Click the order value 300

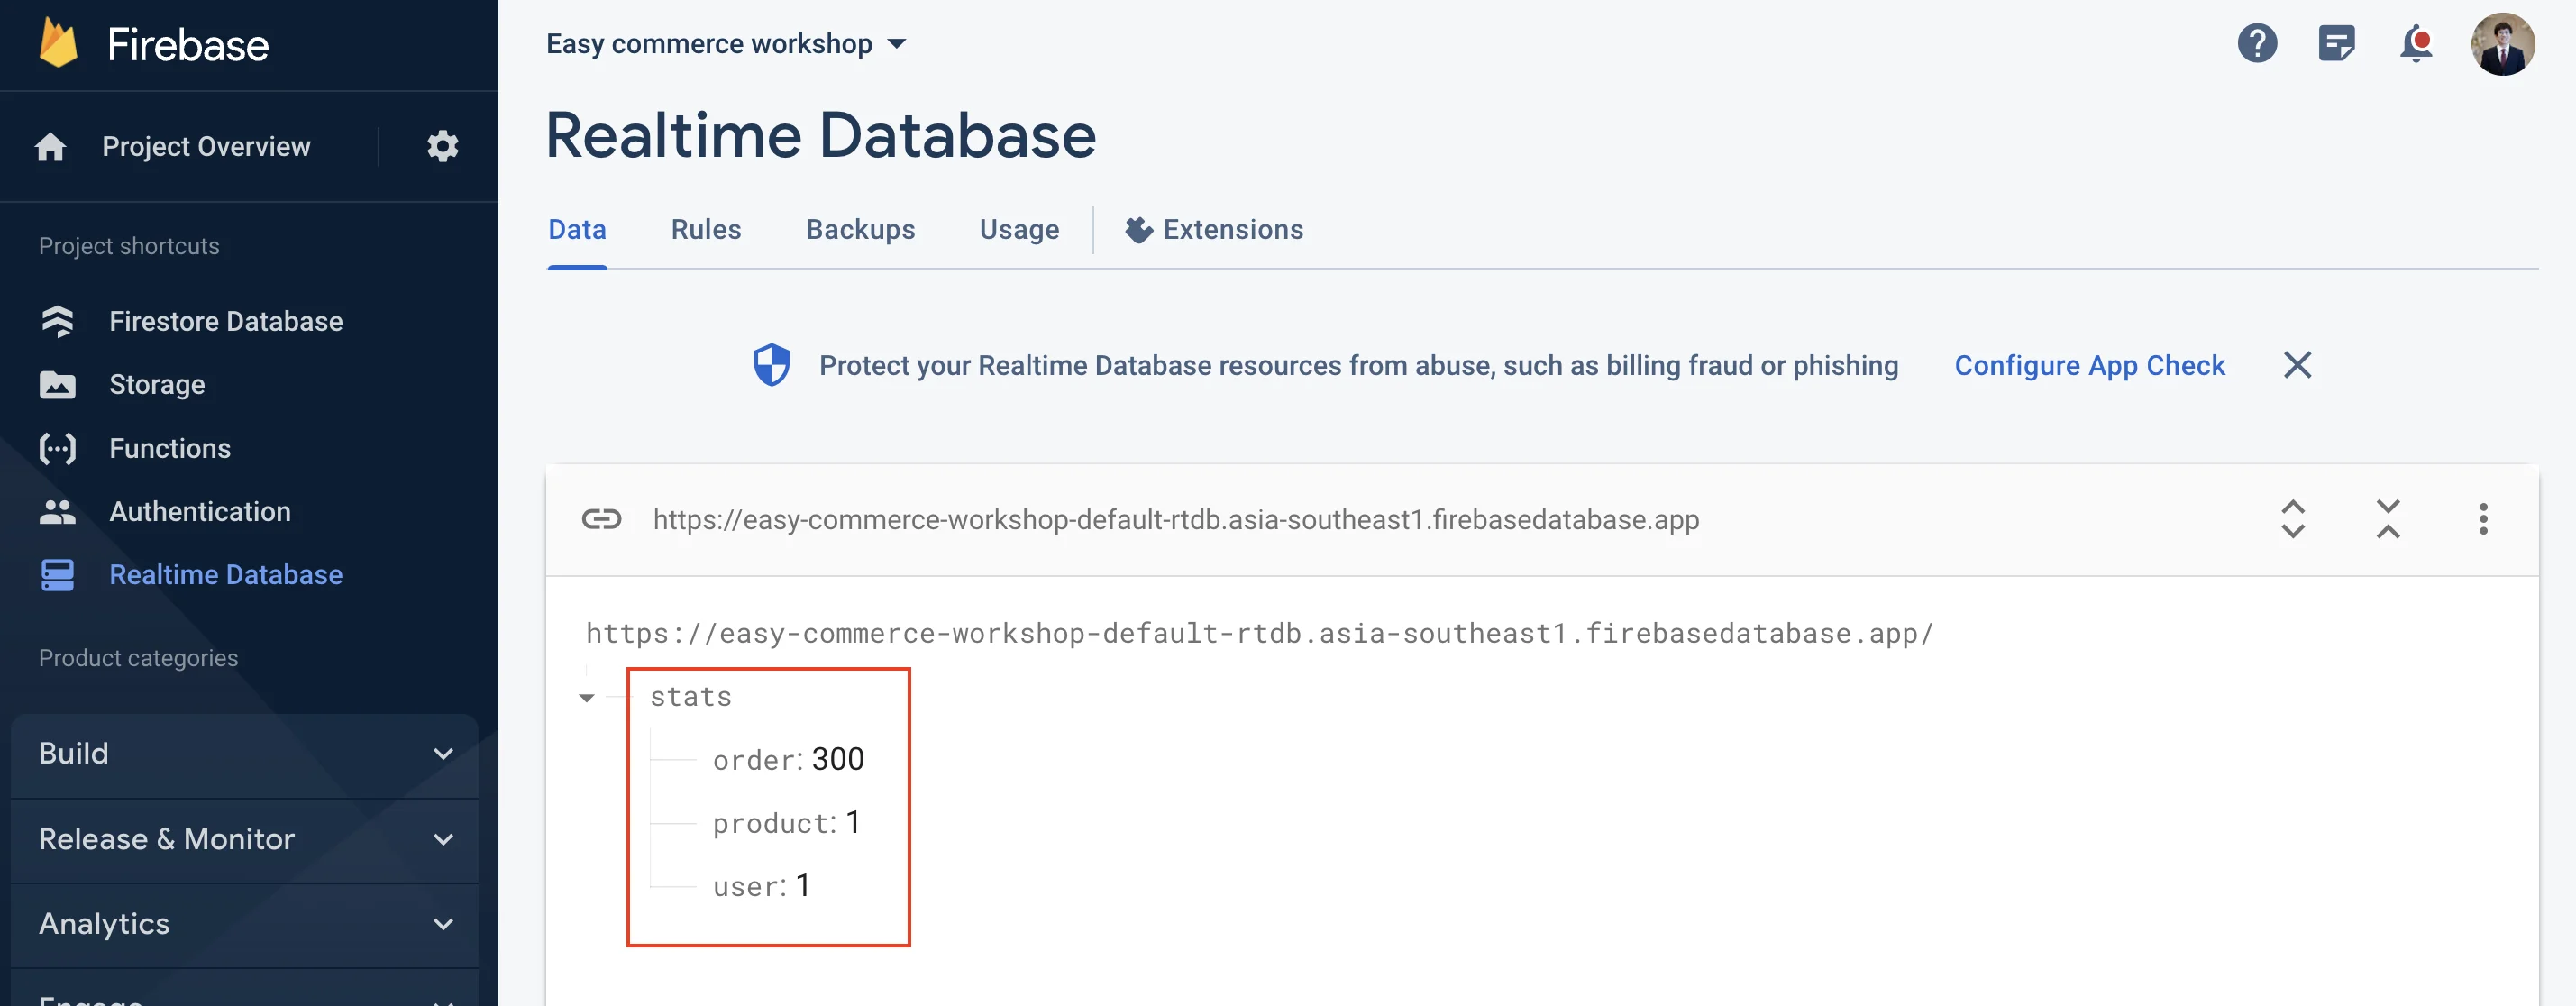point(838,760)
